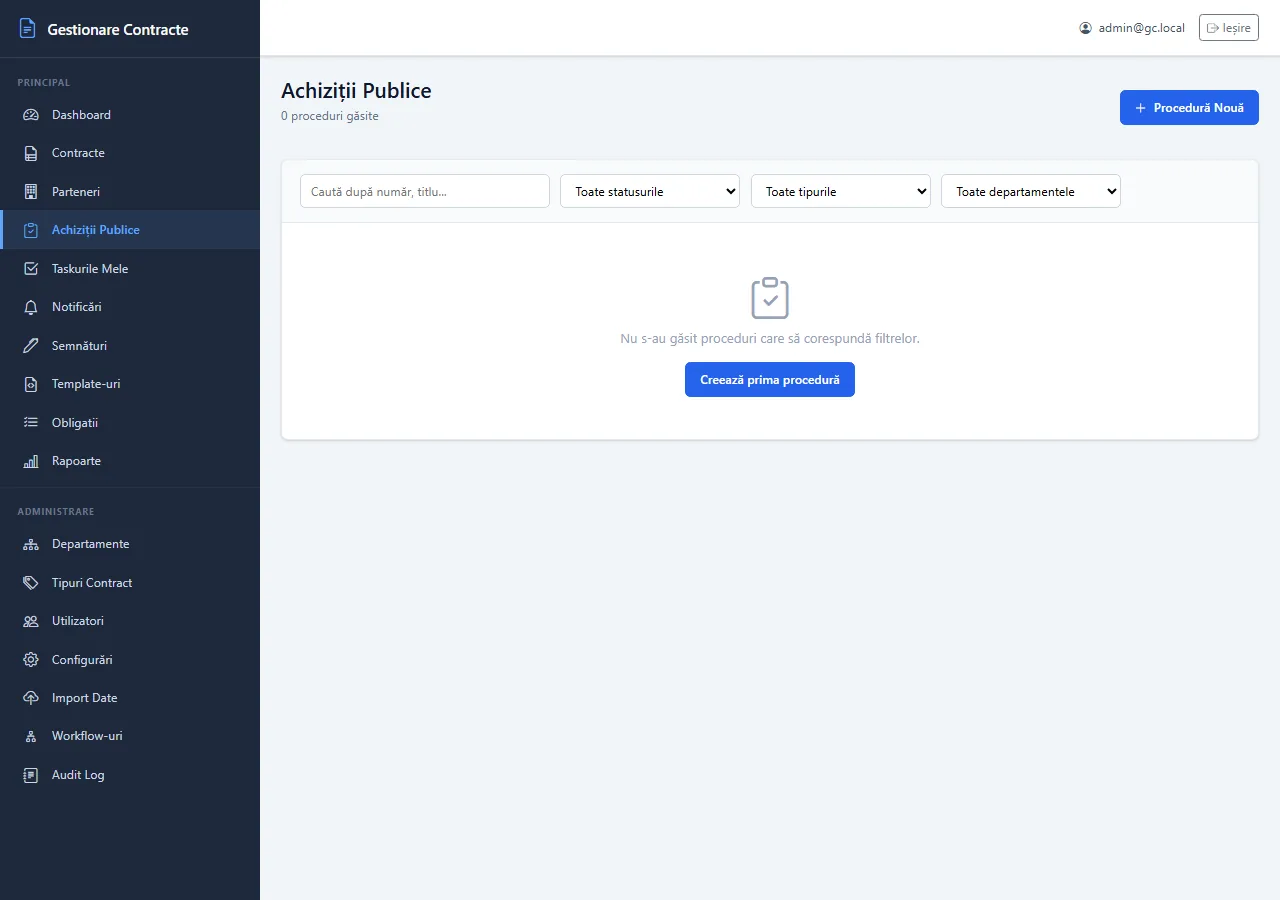Click Creează prima procedură button

click(x=770, y=380)
